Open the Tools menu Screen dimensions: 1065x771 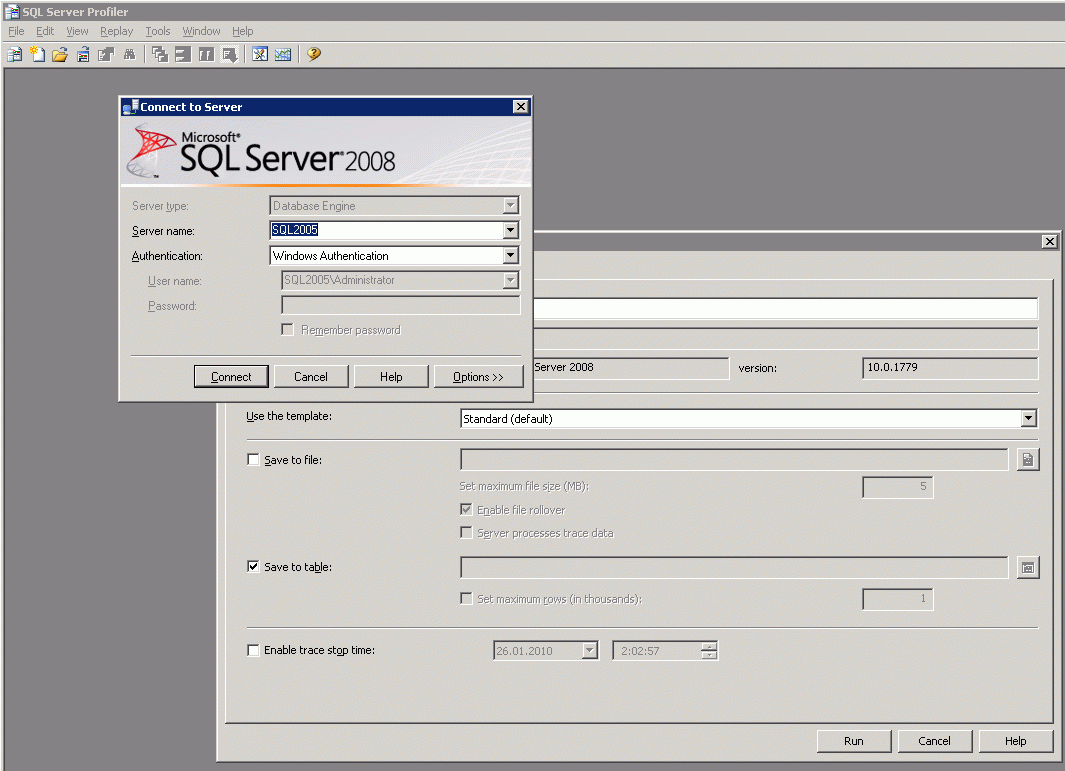pos(158,31)
